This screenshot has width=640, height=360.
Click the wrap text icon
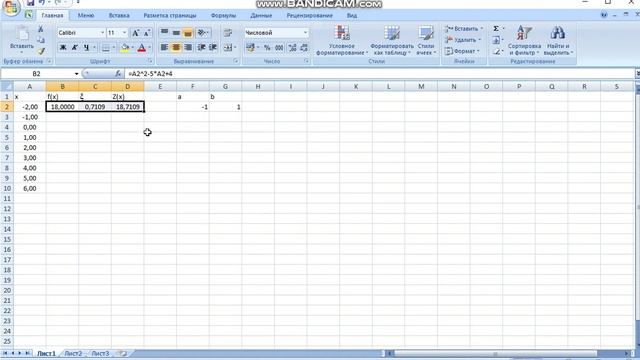(x=228, y=33)
